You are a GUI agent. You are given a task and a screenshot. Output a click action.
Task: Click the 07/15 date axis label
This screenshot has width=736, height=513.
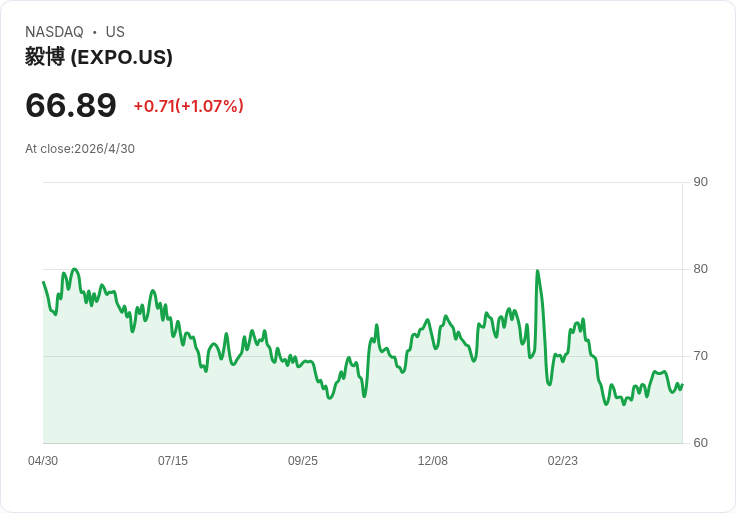pyautogui.click(x=173, y=461)
